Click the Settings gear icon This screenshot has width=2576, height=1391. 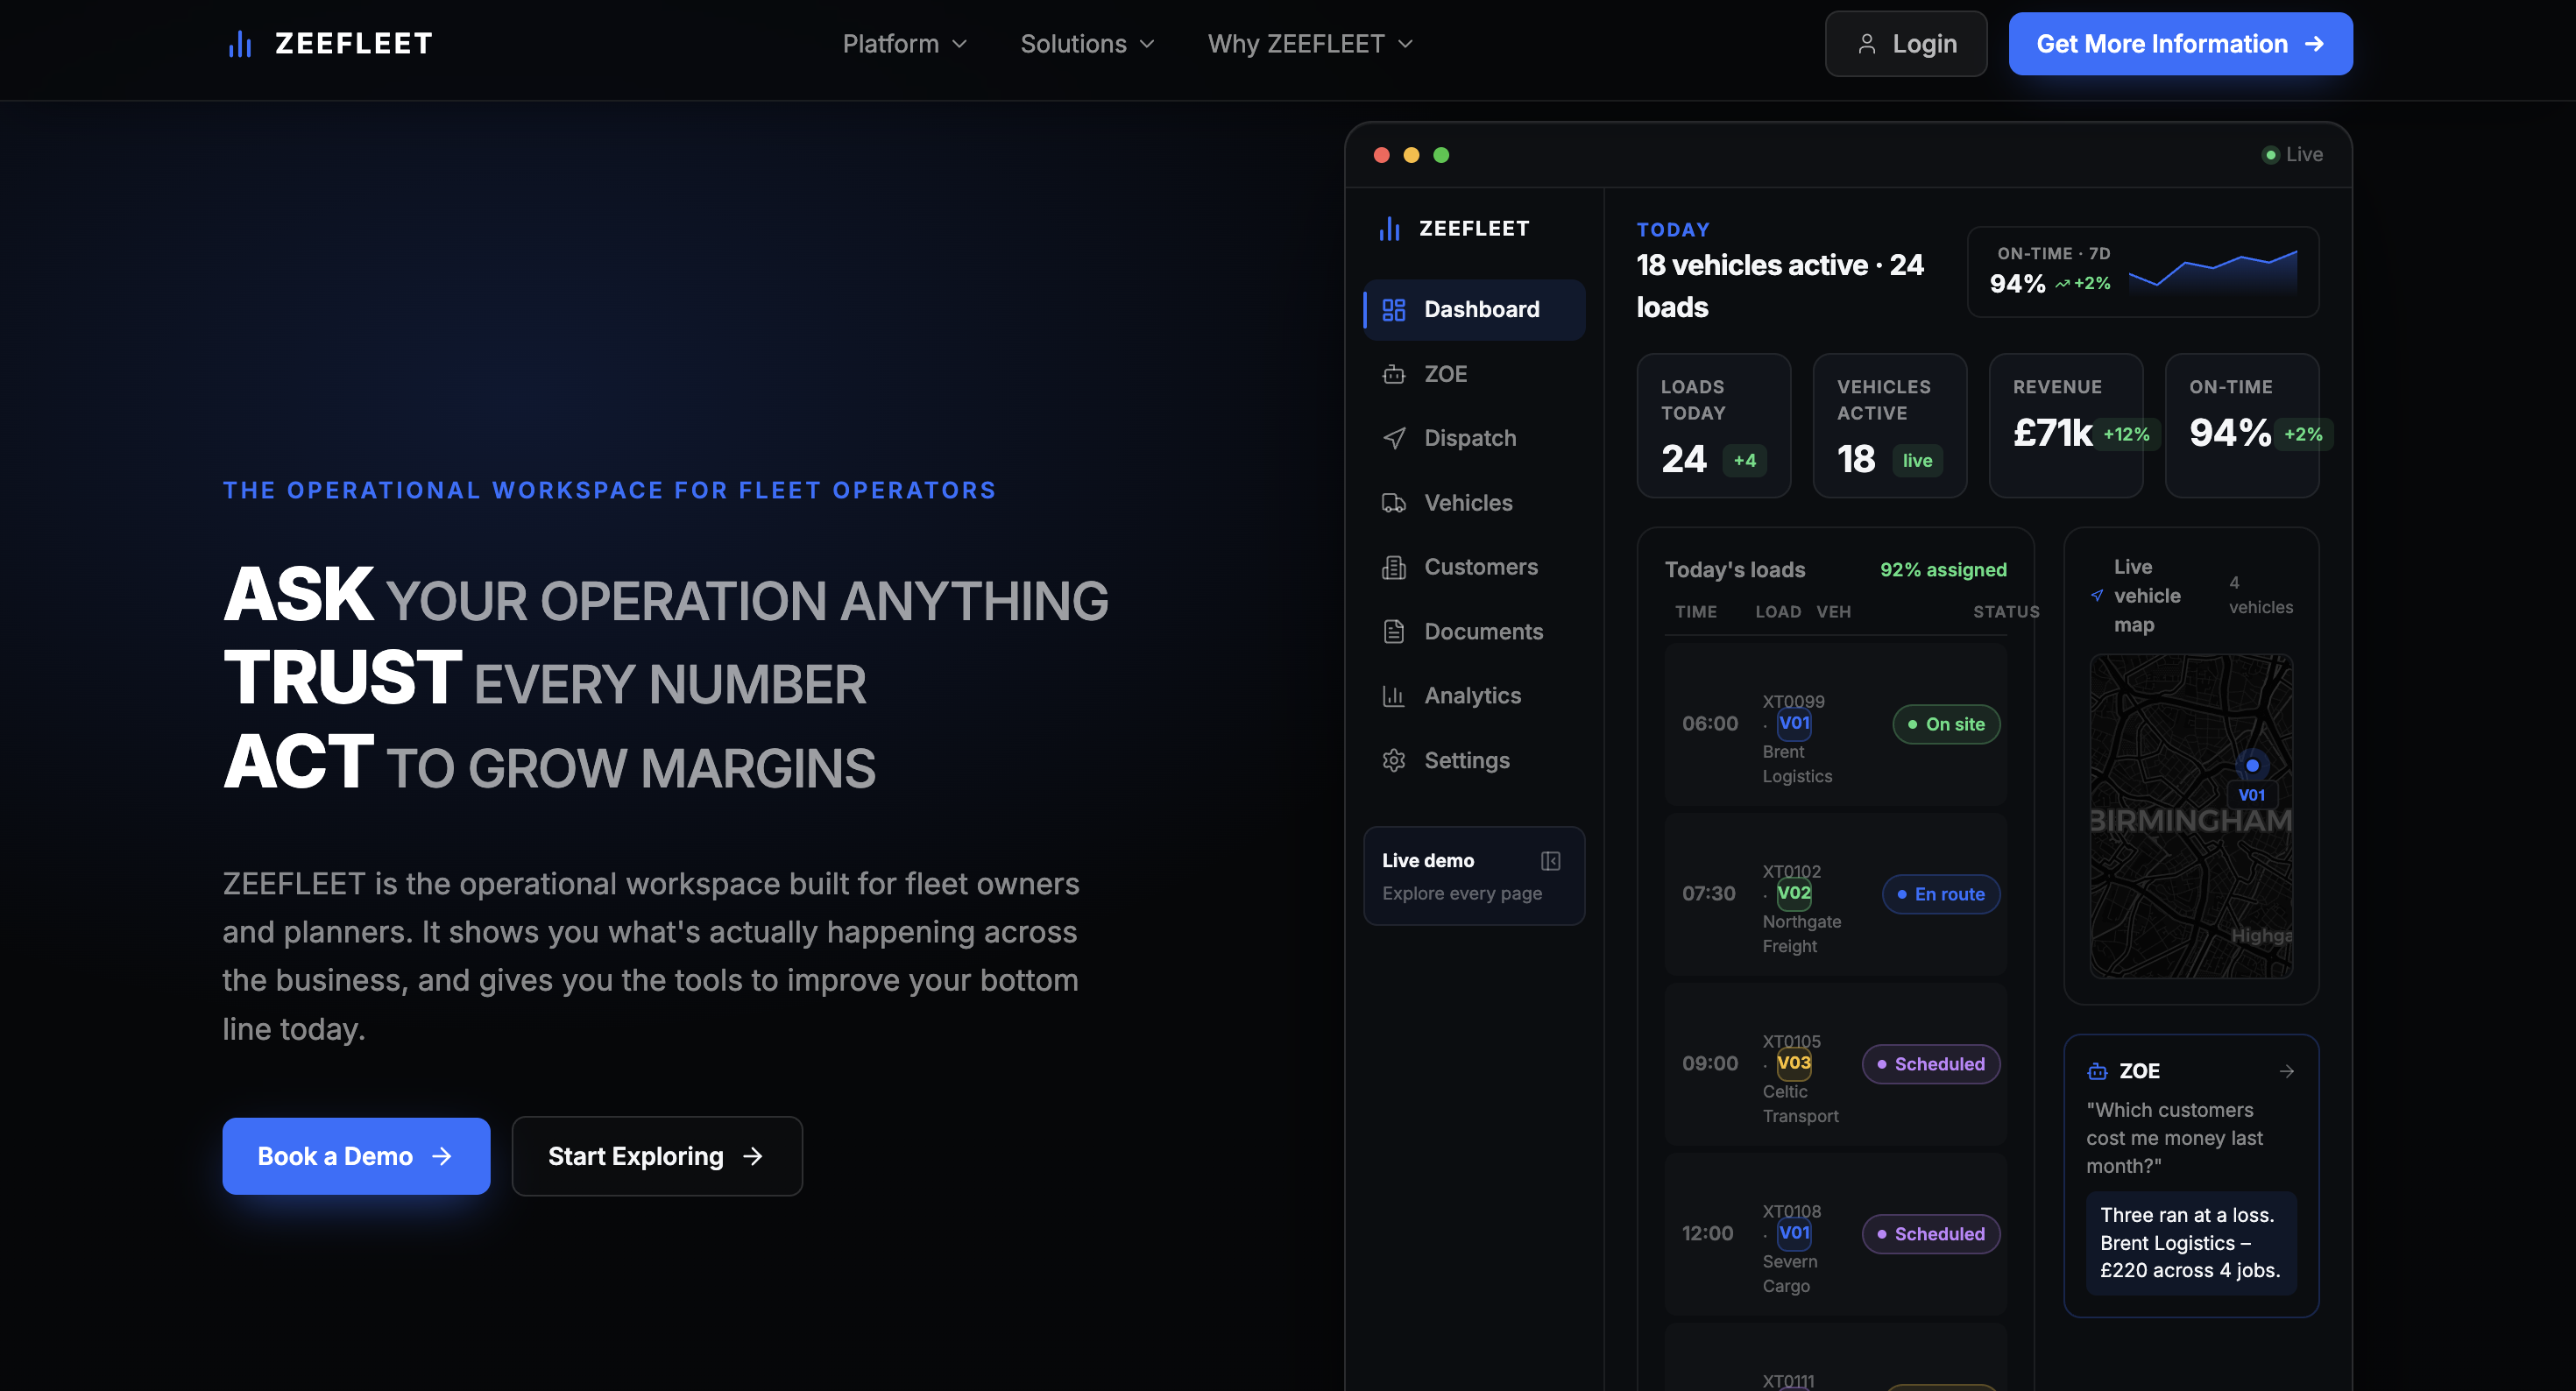(1393, 760)
